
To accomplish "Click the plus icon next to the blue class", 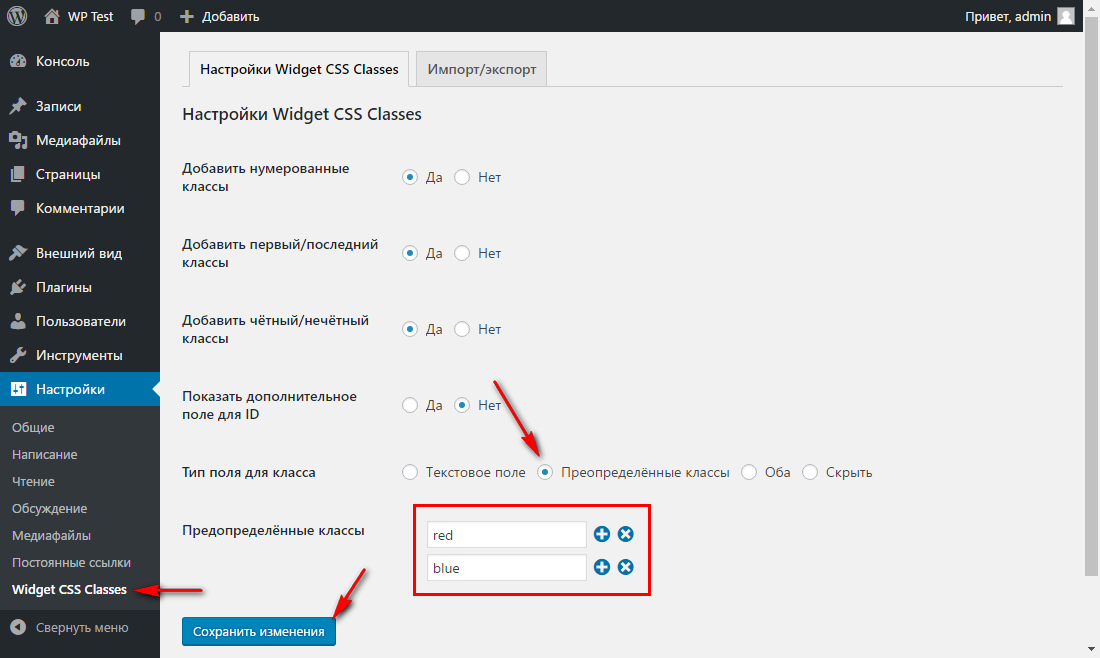I will [x=602, y=568].
